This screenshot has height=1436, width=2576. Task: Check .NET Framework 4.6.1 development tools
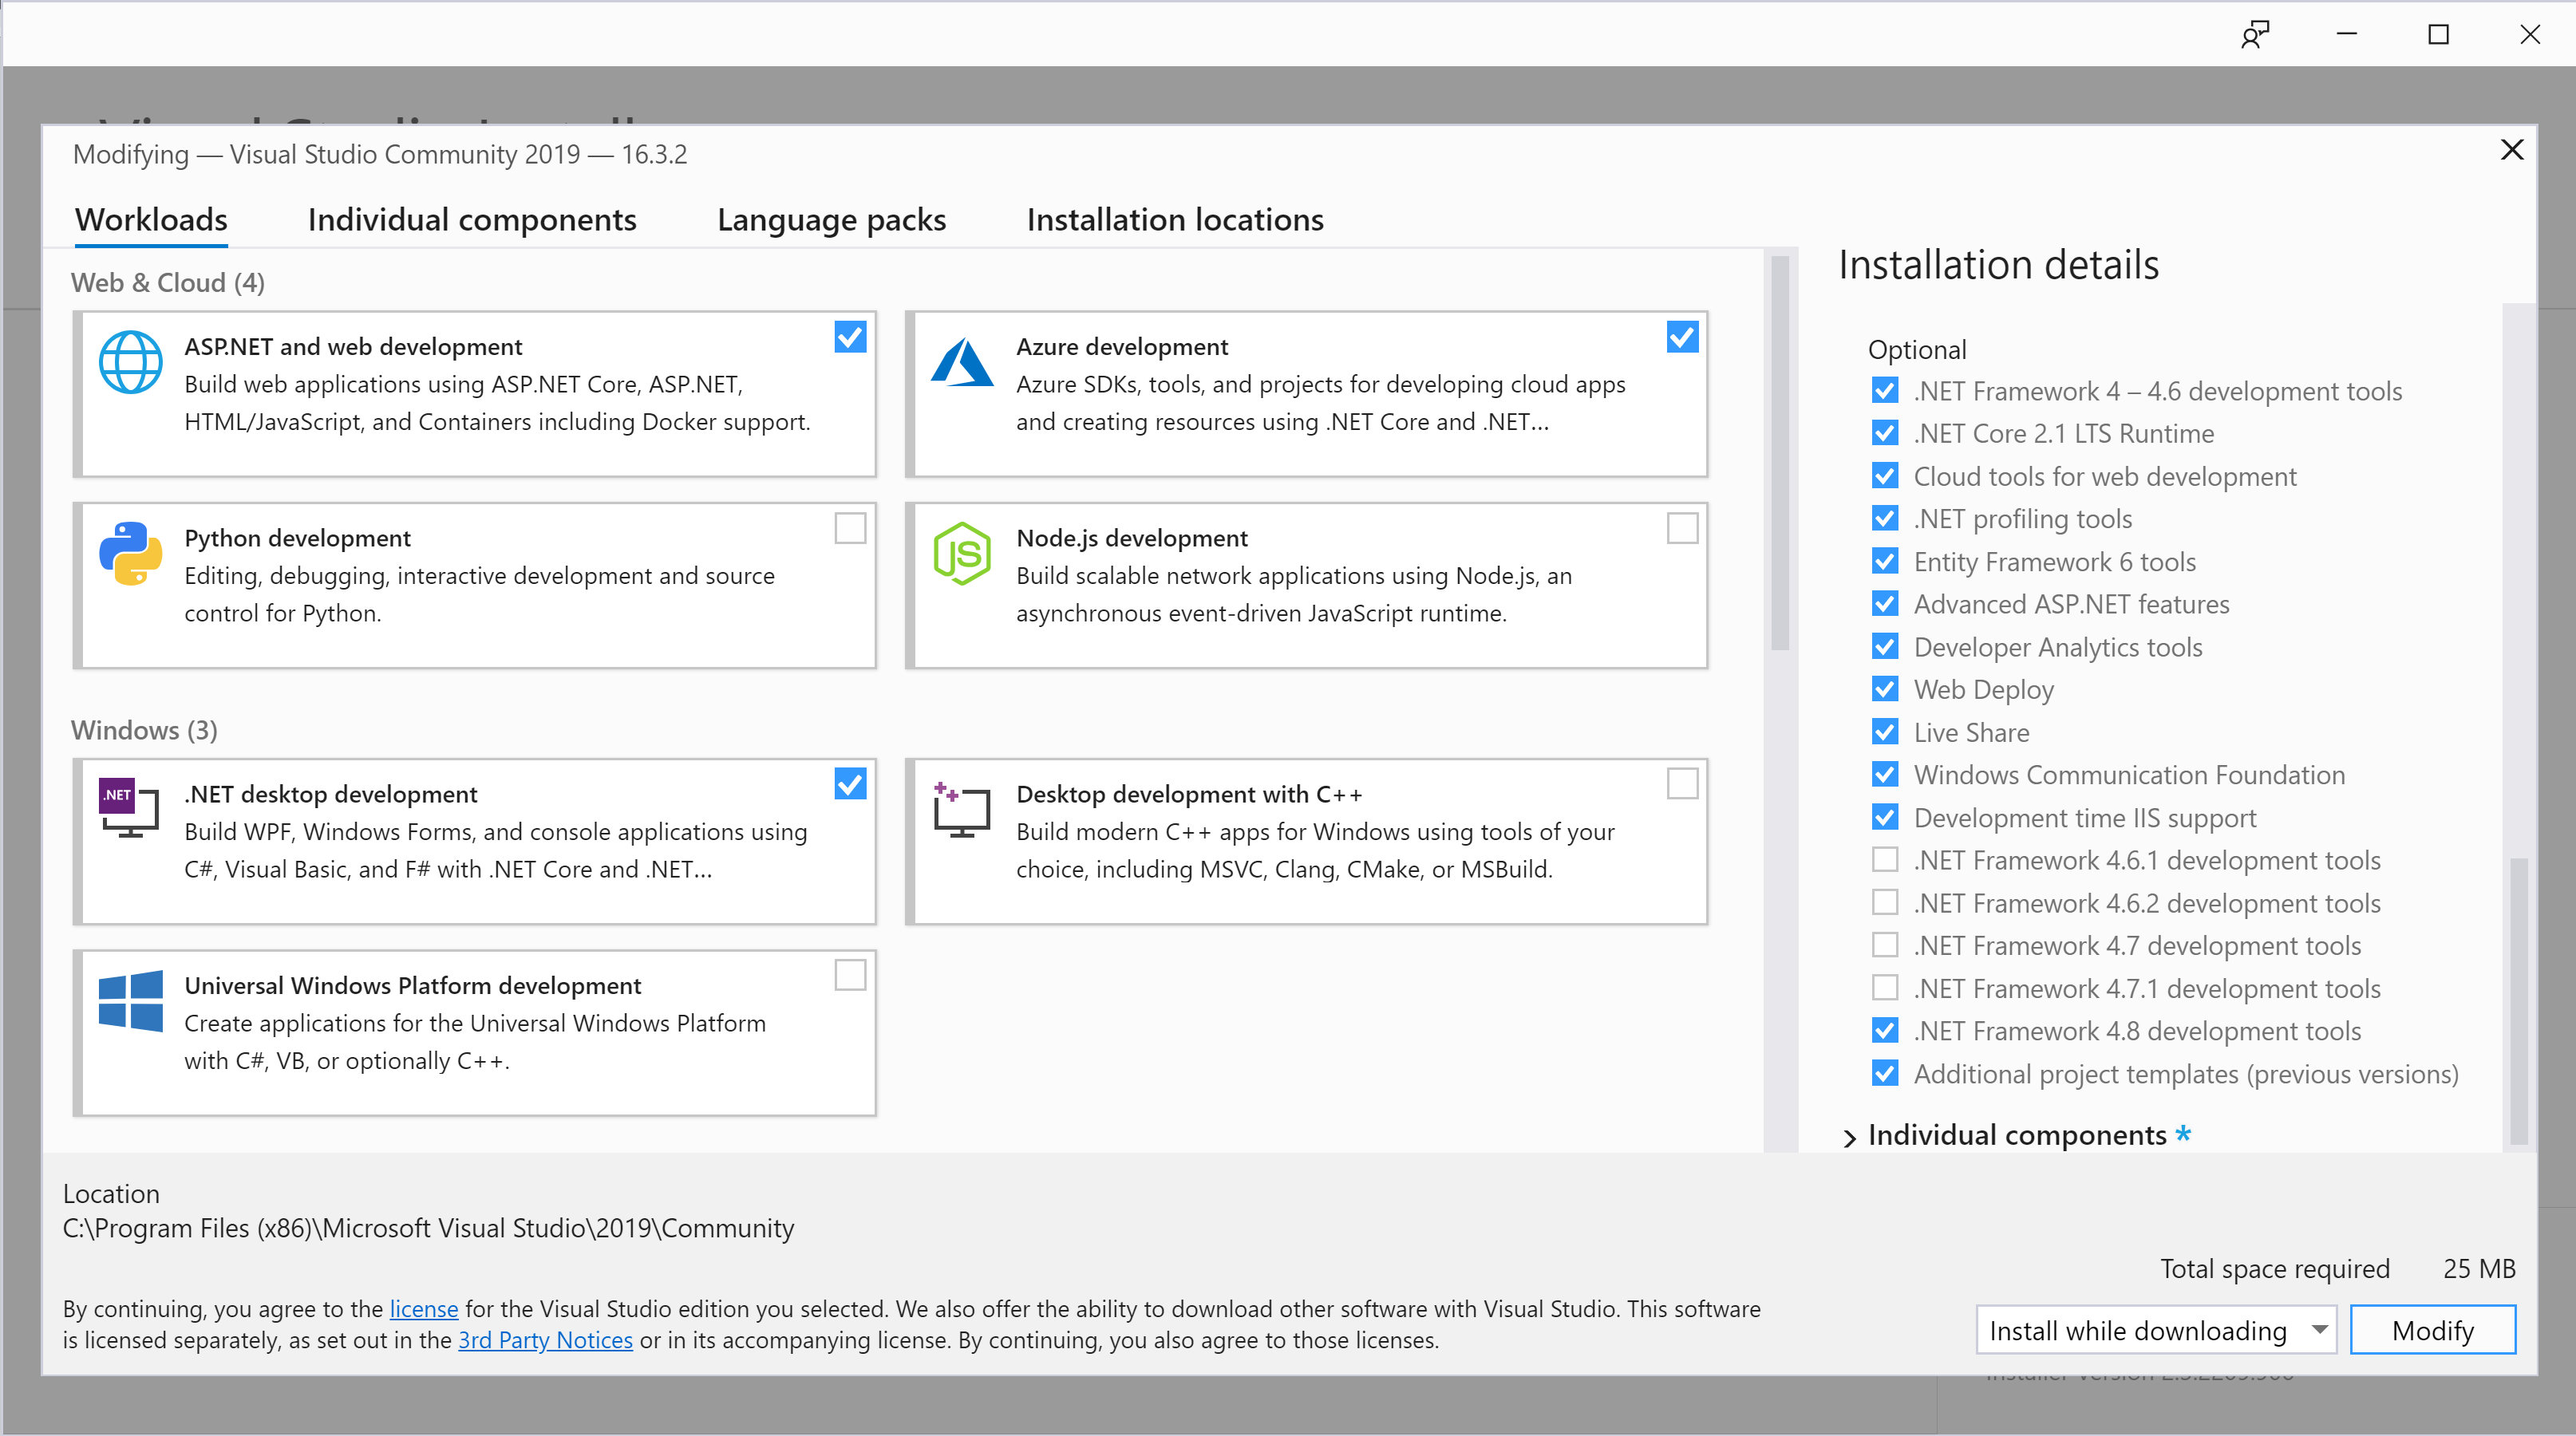pos(1885,860)
